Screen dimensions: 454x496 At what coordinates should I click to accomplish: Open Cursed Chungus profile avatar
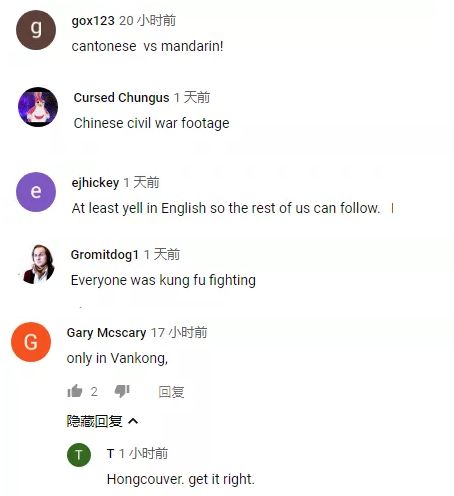coord(38,107)
